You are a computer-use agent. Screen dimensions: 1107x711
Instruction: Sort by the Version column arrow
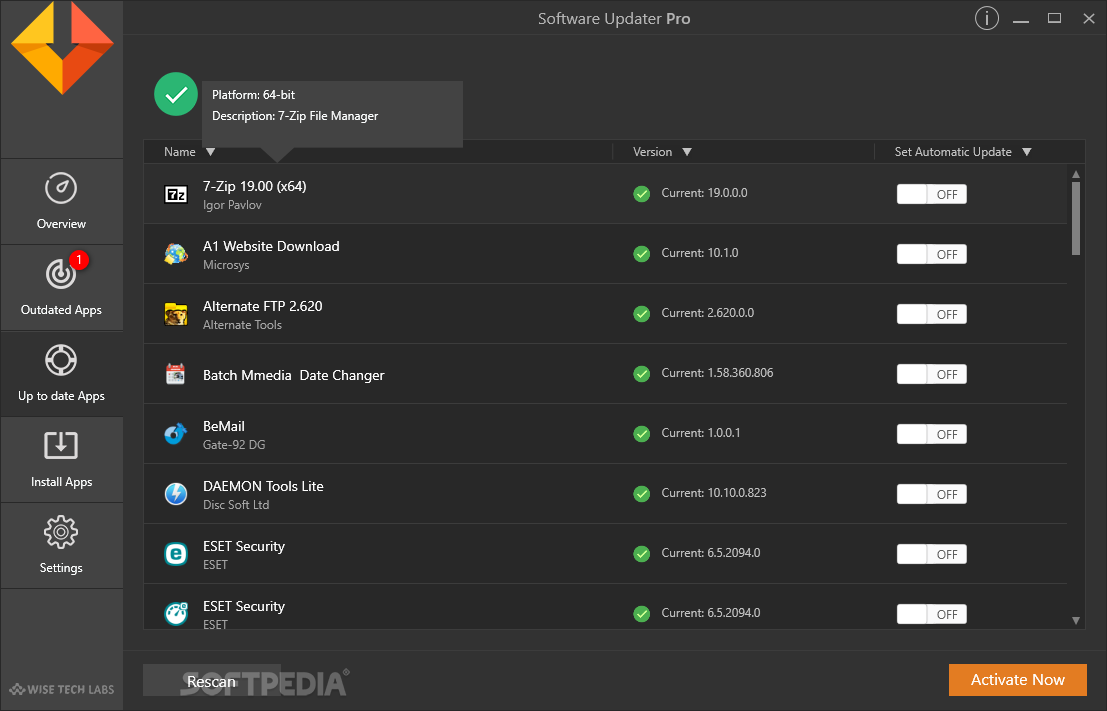pyautogui.click(x=687, y=152)
